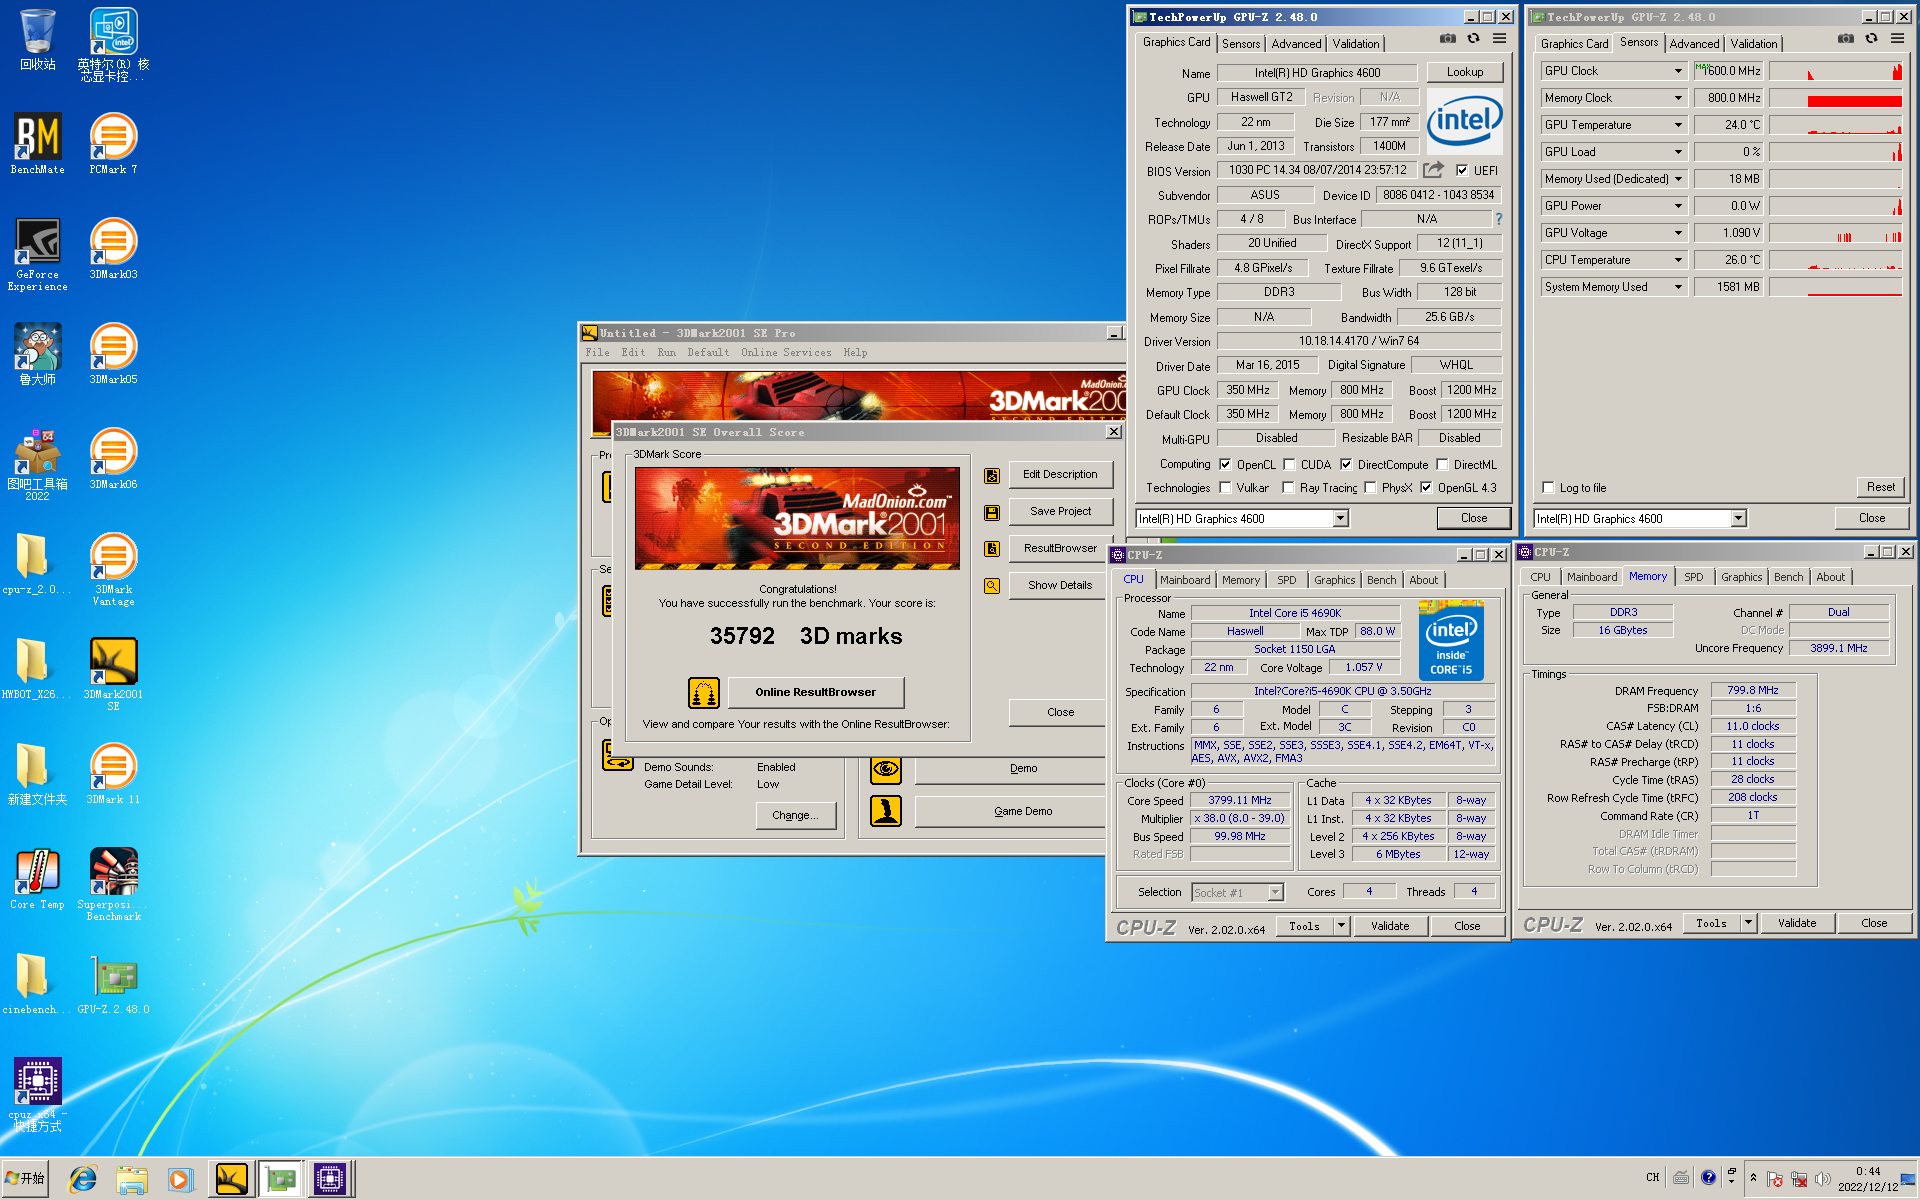Toggle Vulkan checkbox in GPU-Z
Viewport: 1920px width, 1200px height.
(x=1225, y=487)
